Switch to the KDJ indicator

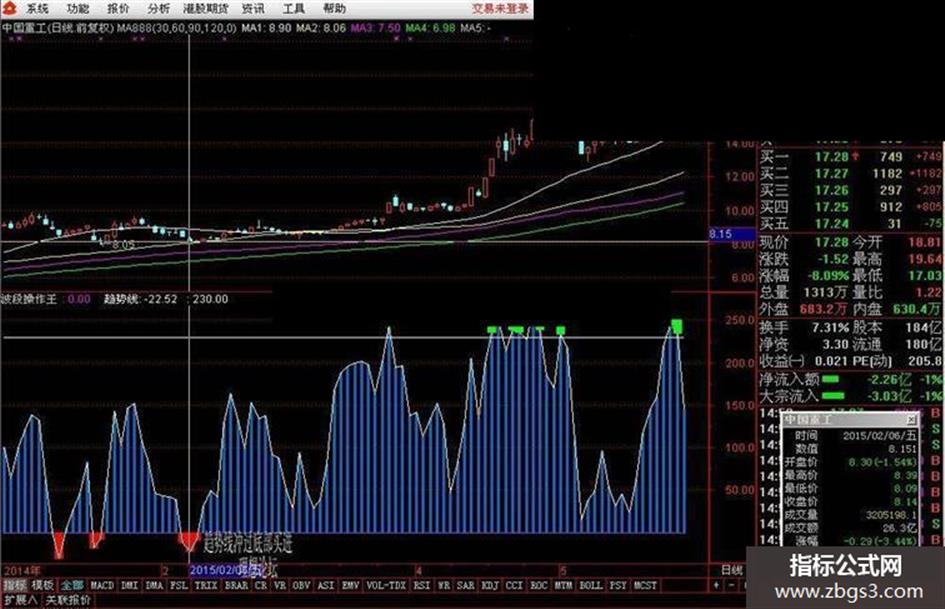[x=490, y=585]
